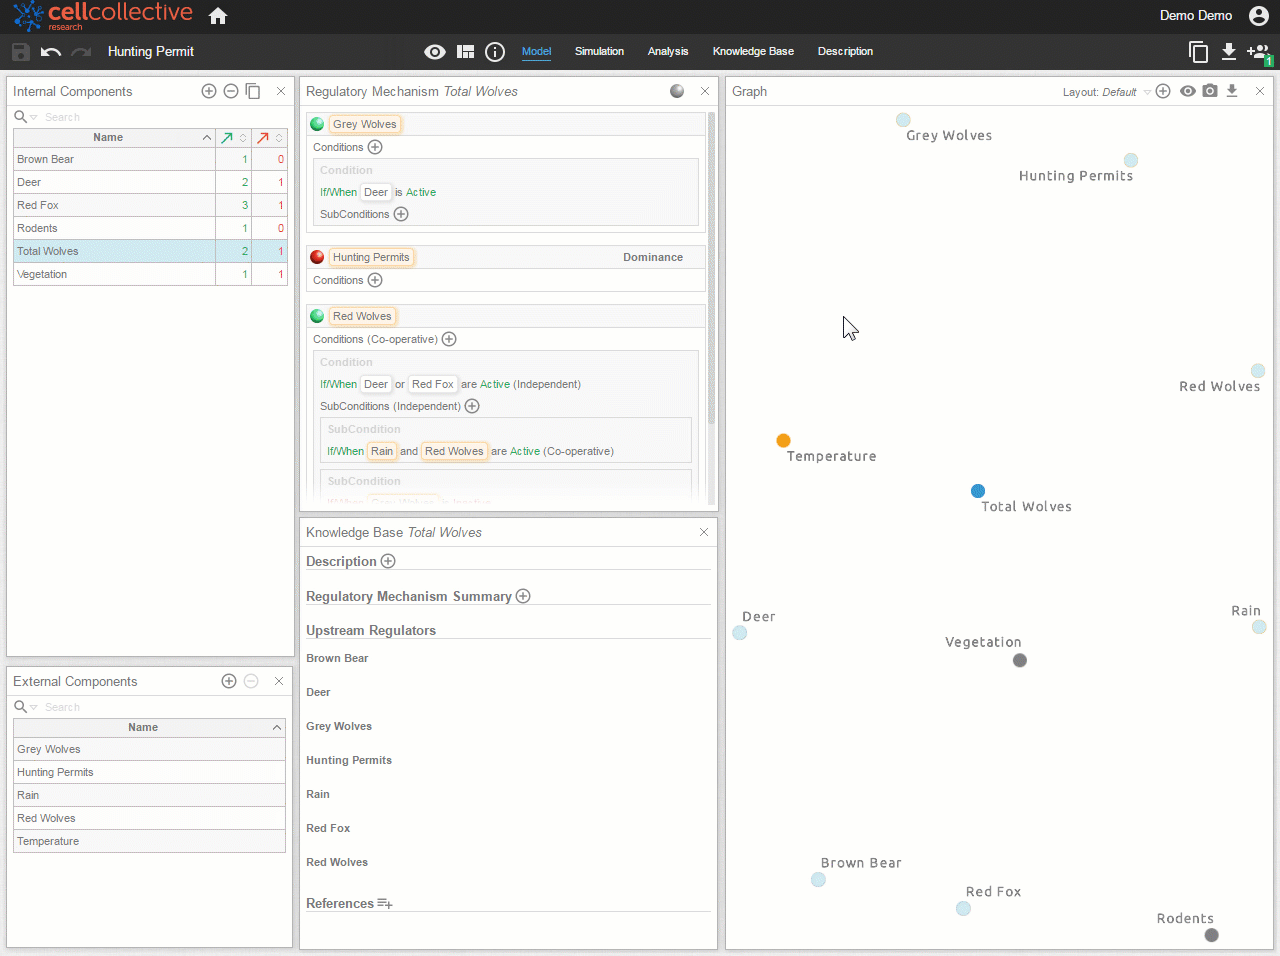Download the graph from the Graph panel
Screen dimensions: 1280x956
1232,91
